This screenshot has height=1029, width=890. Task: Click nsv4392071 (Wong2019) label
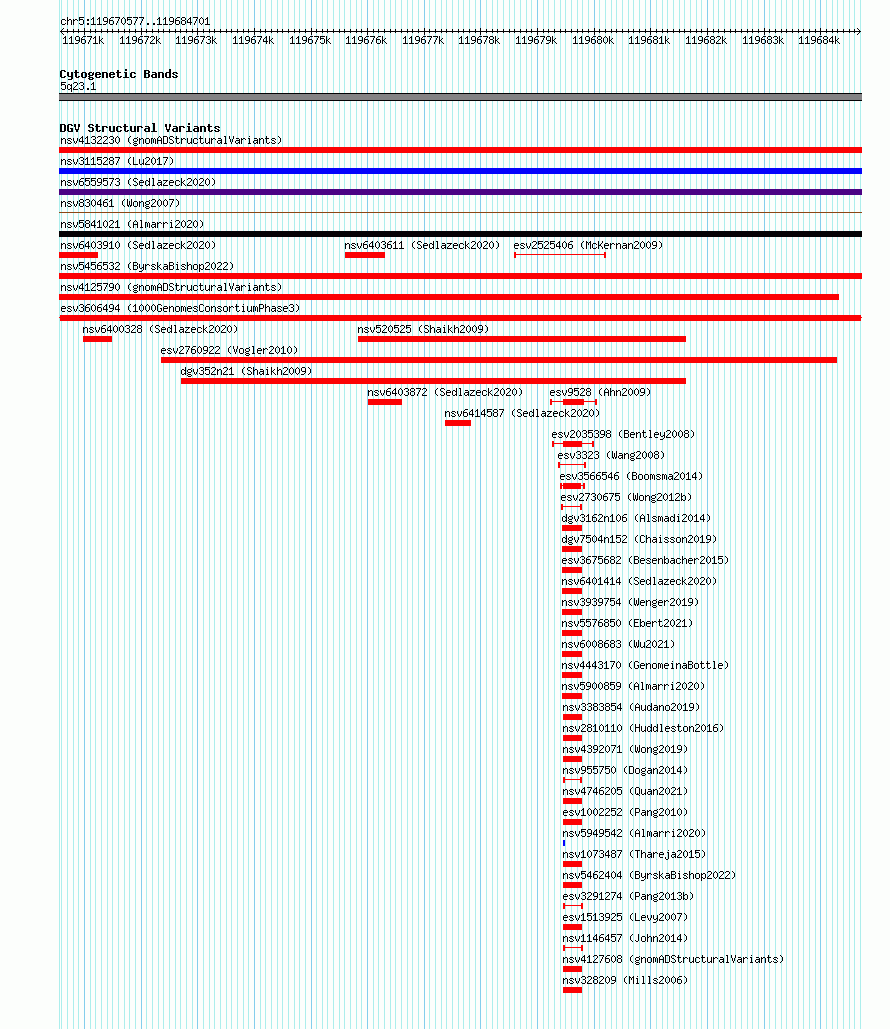coord(625,749)
